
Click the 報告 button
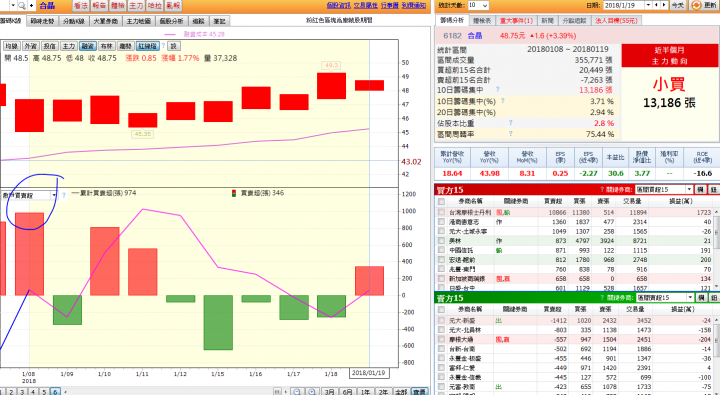tap(99, 6)
